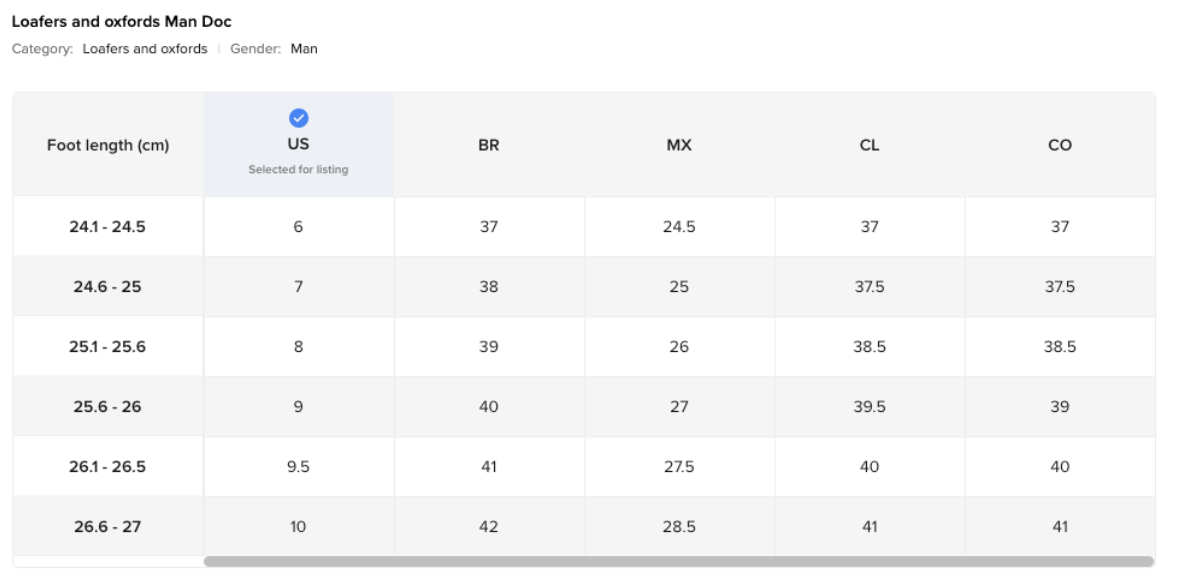Click the CL size 39.5 cell
The width and height of the screenshot is (1178, 588).
(x=869, y=406)
